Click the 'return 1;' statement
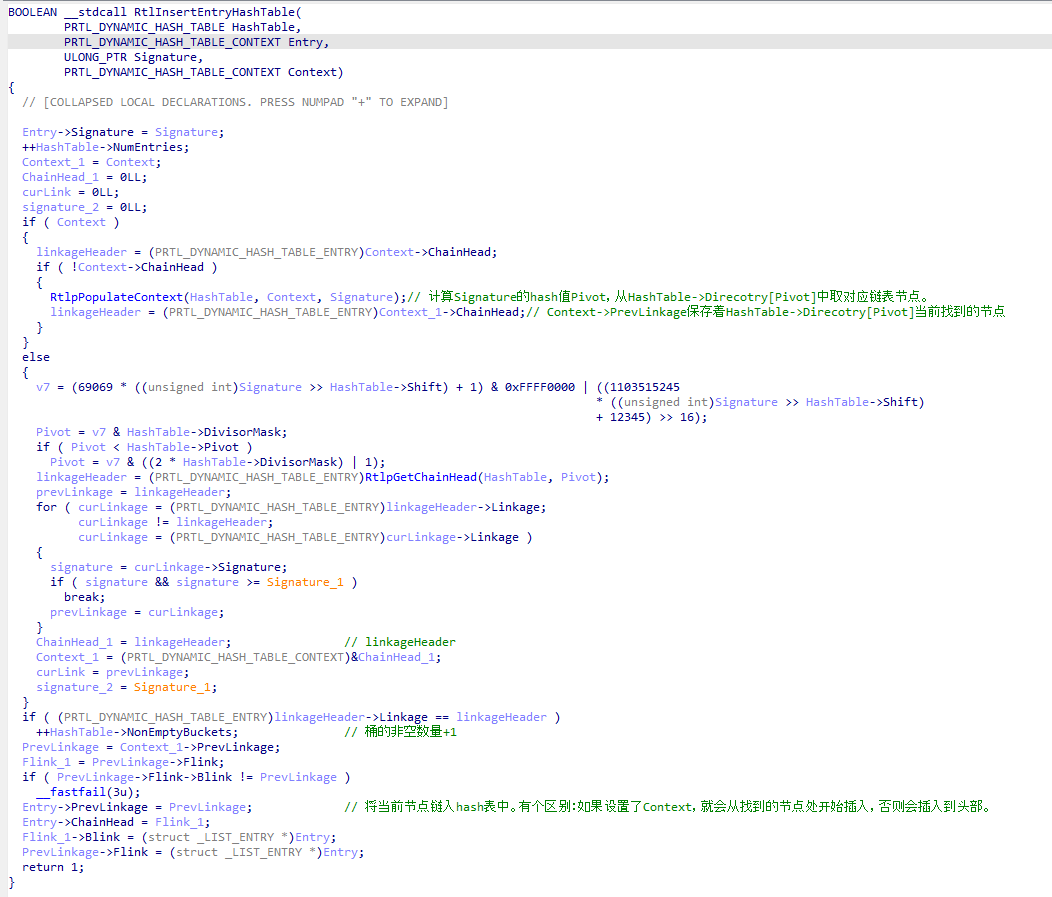Viewport: 1052px width, 897px height. [53, 867]
